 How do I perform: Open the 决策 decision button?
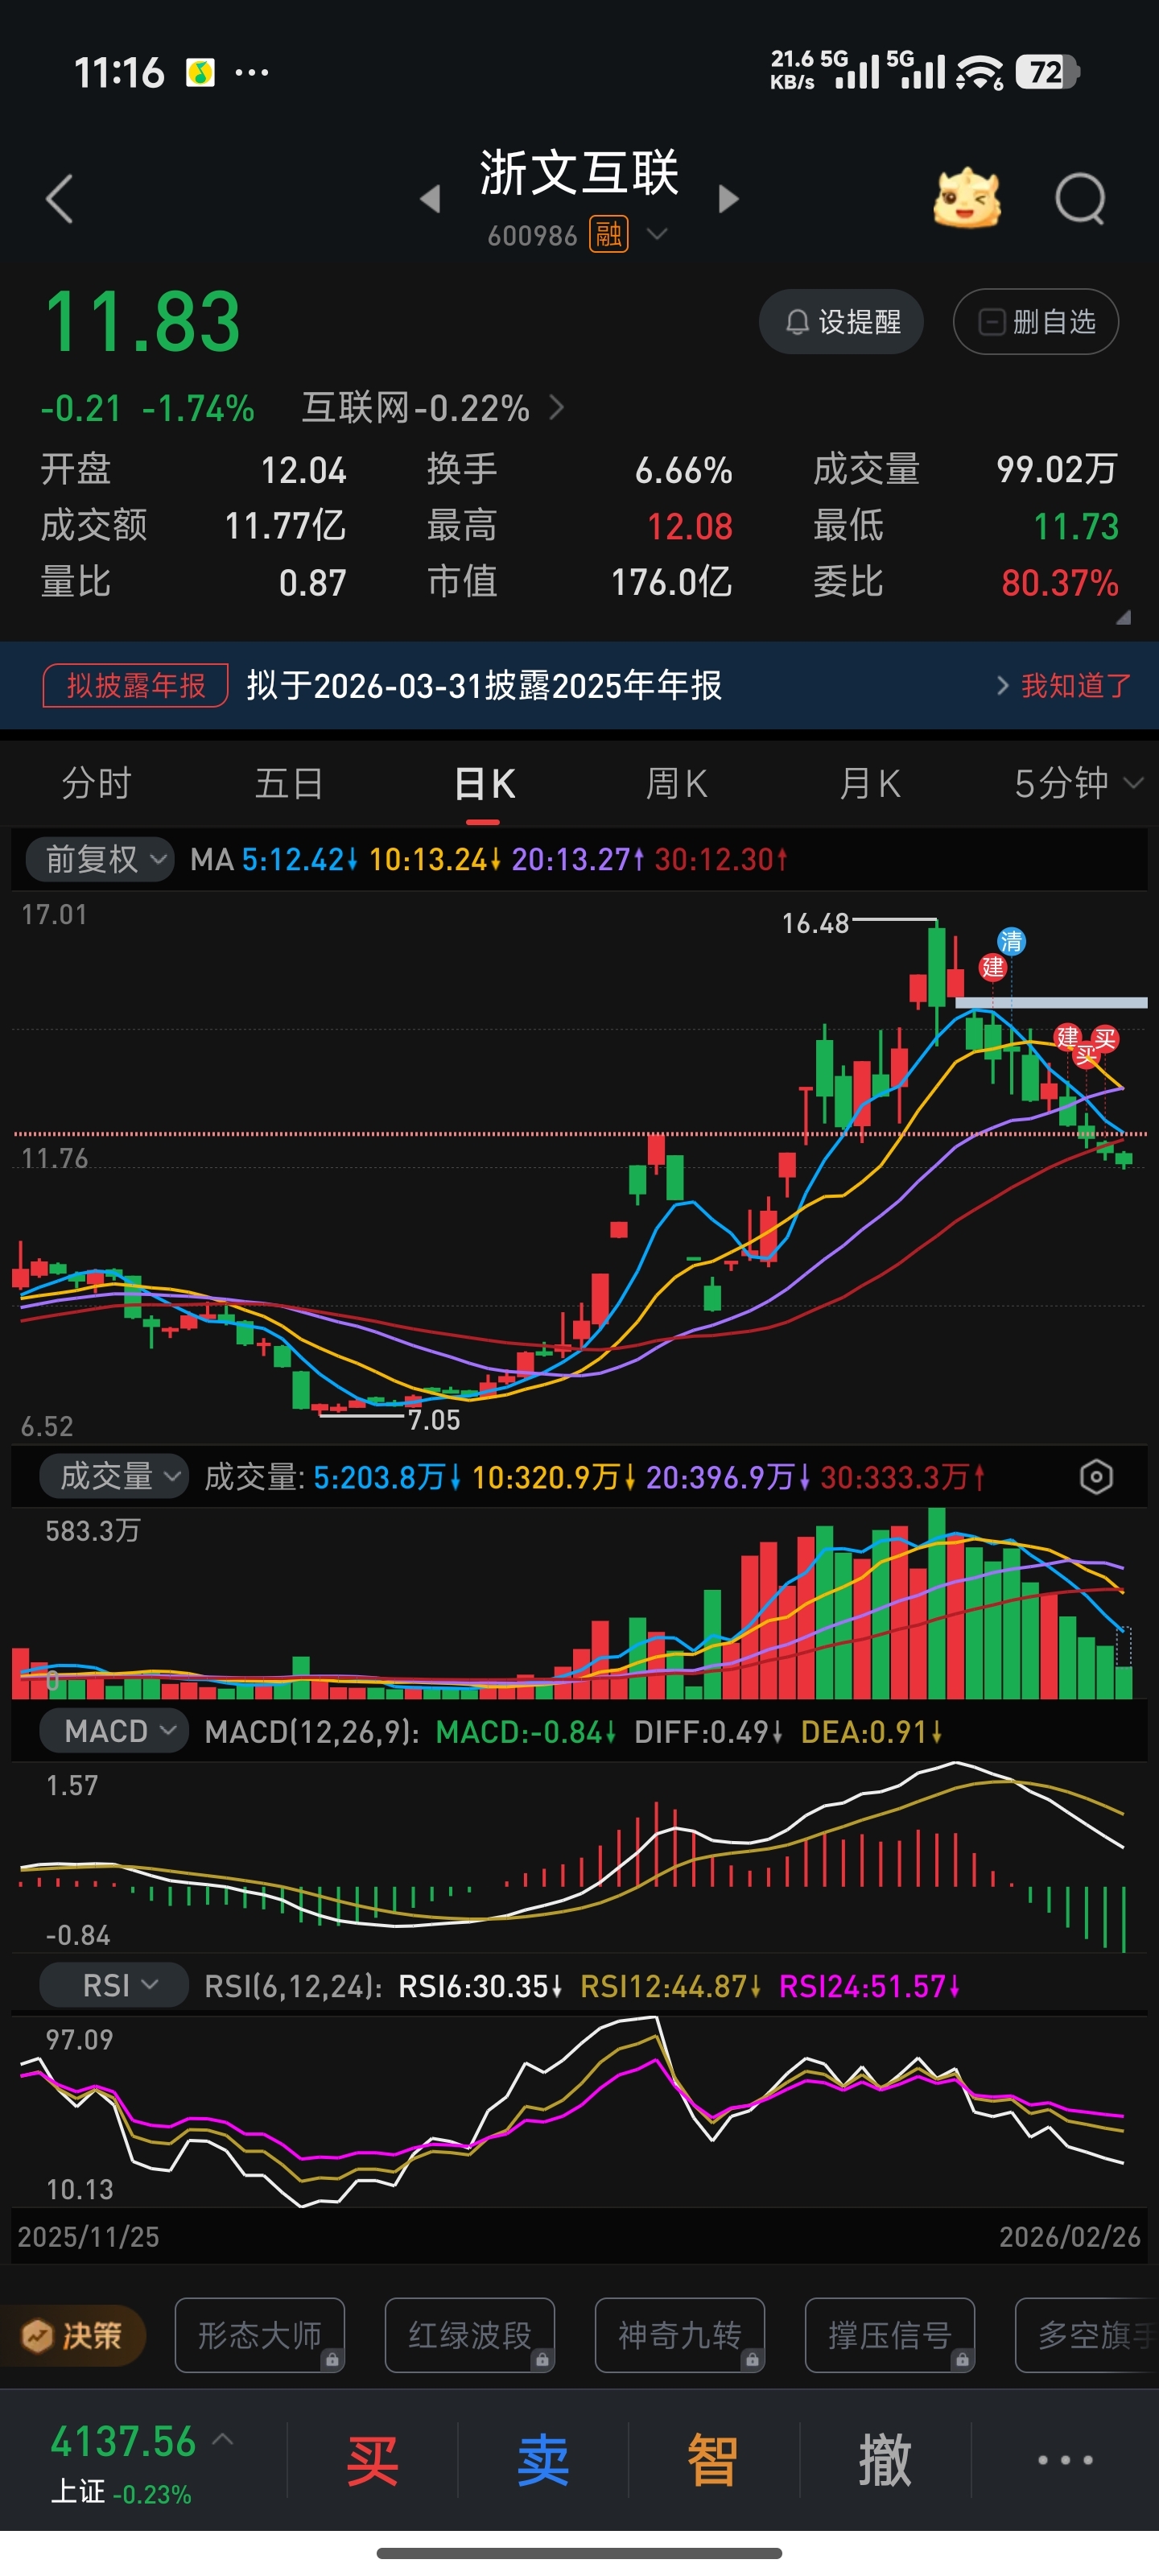[72, 2336]
